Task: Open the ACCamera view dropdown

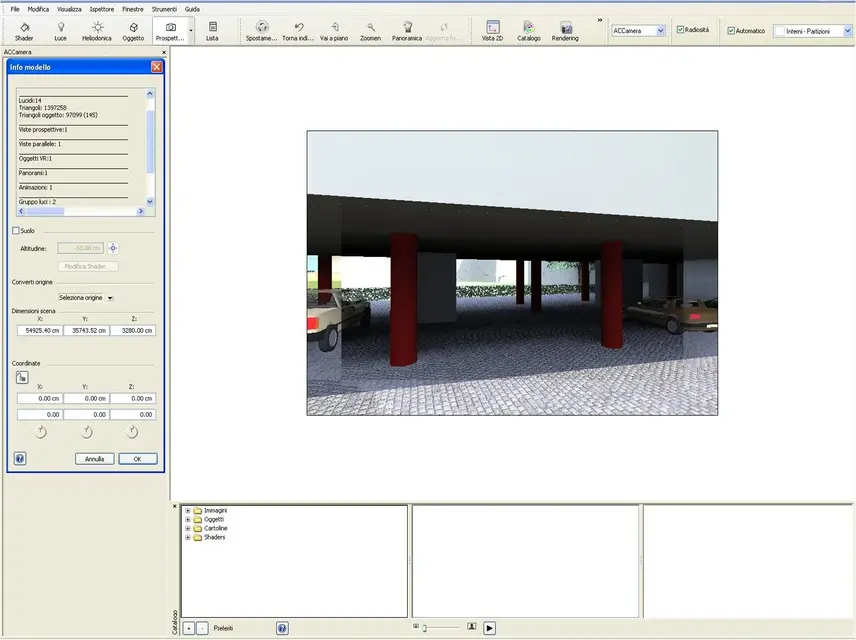Action: coord(660,31)
